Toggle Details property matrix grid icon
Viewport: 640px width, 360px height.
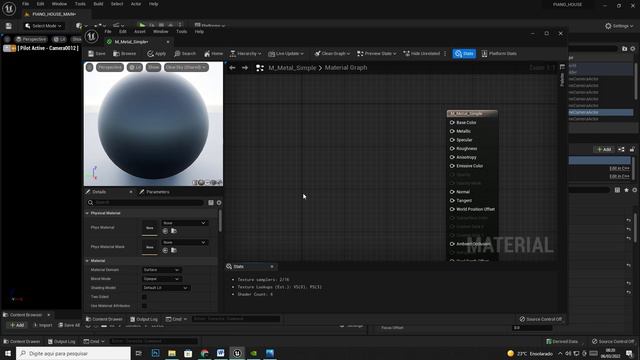pyautogui.click(x=211, y=202)
